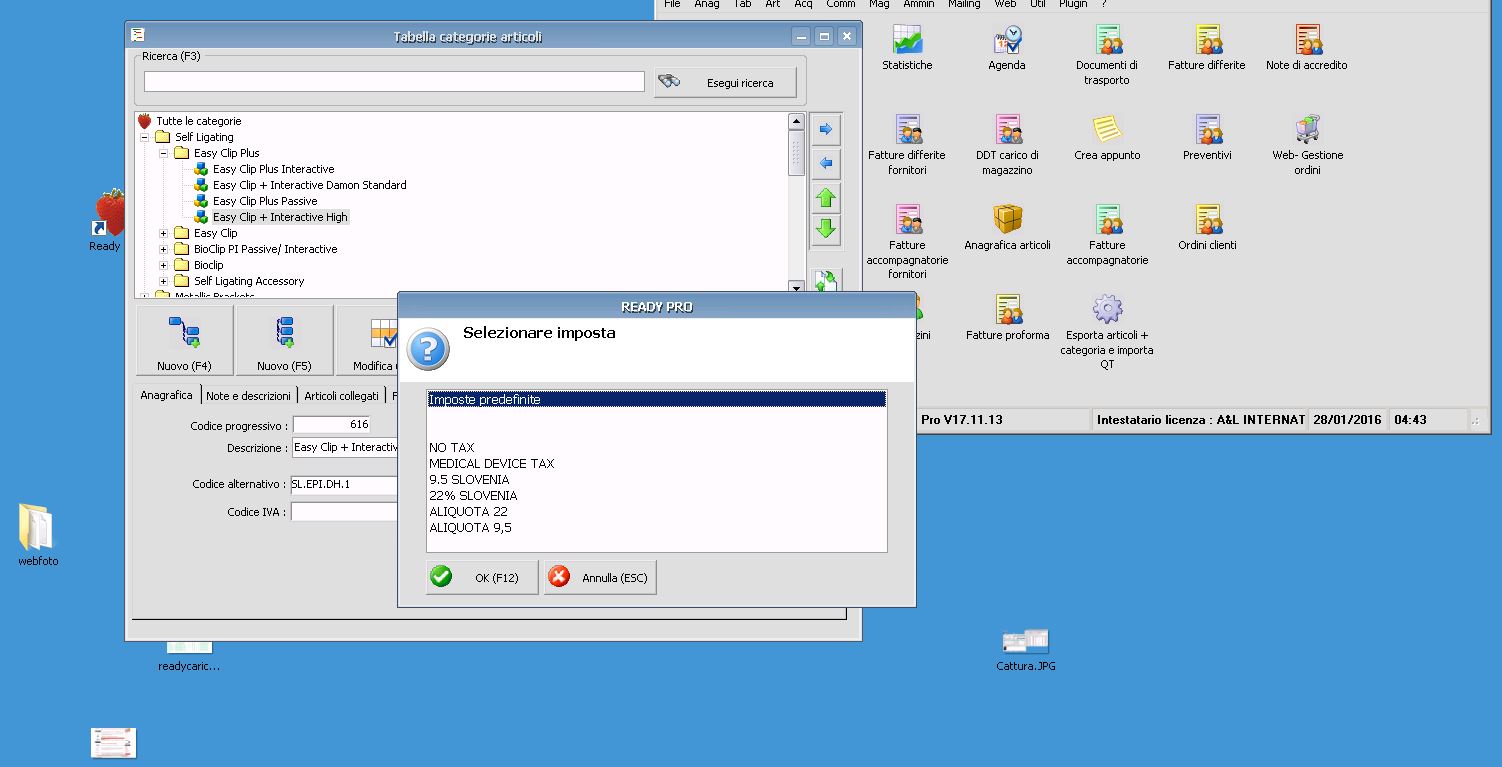Select NO TAX in the list

[657, 448]
